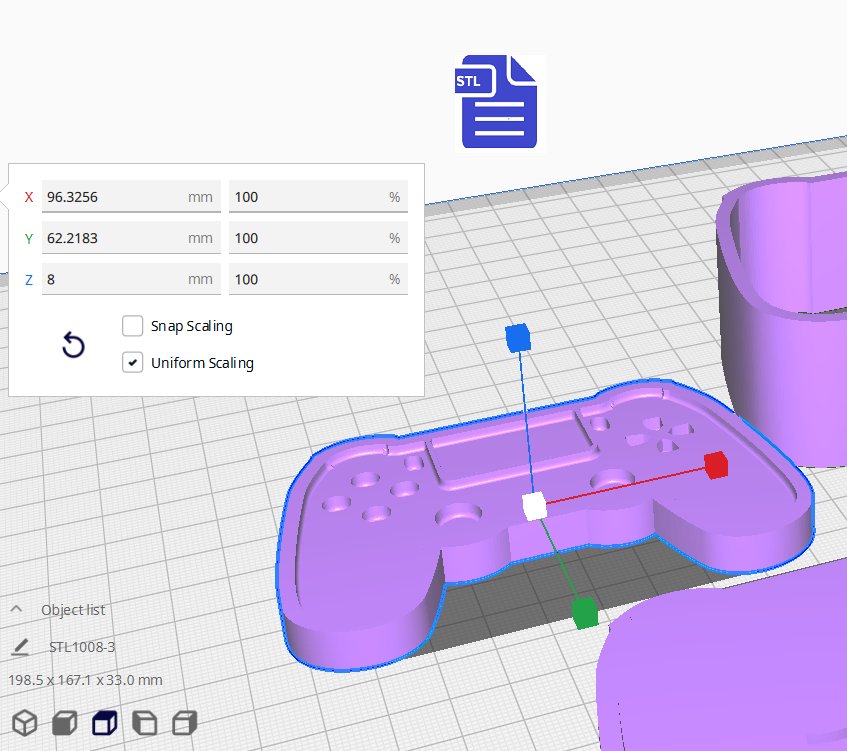Enable the Snap Scaling checkbox
847x751 pixels.
132,326
